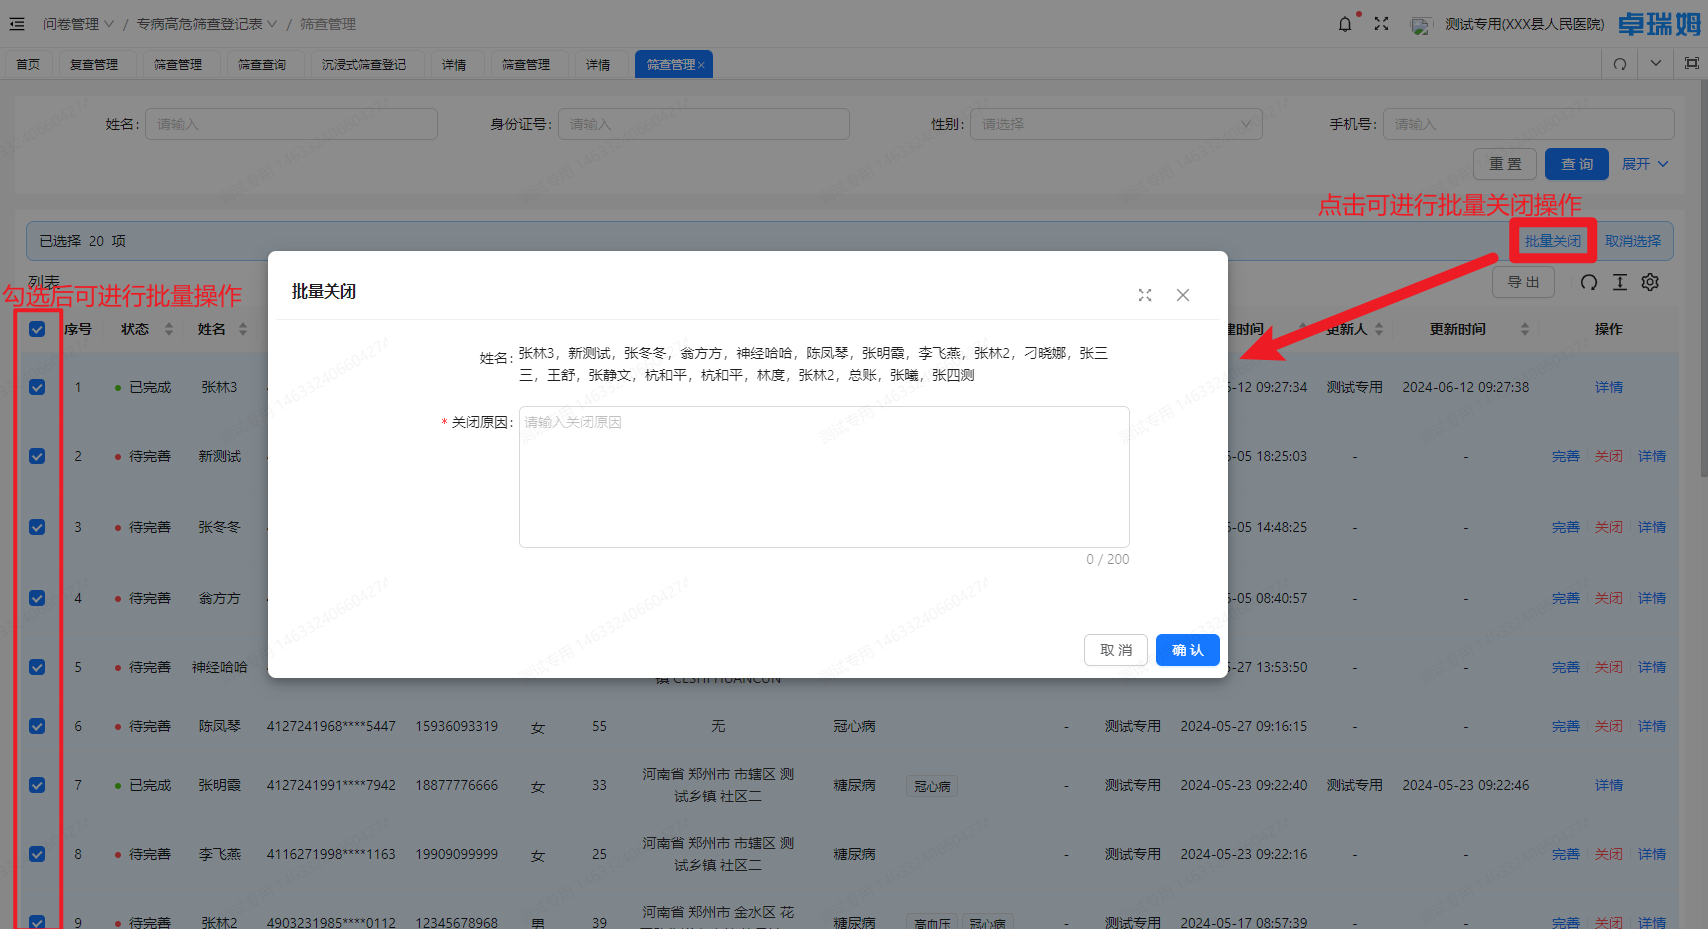Open the 性别 select dropdown
The width and height of the screenshot is (1708, 929).
(x=1115, y=124)
